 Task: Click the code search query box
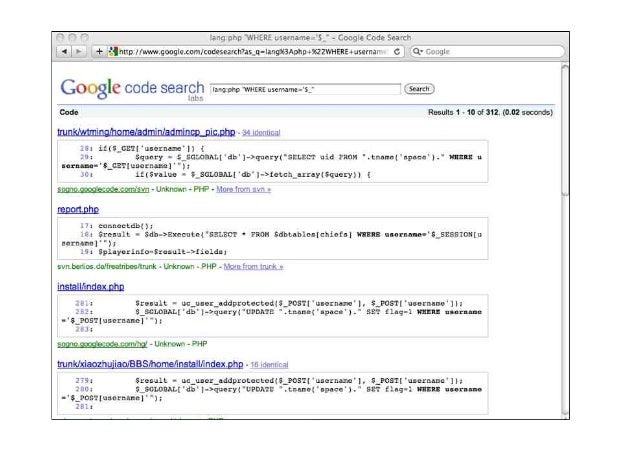click(305, 89)
